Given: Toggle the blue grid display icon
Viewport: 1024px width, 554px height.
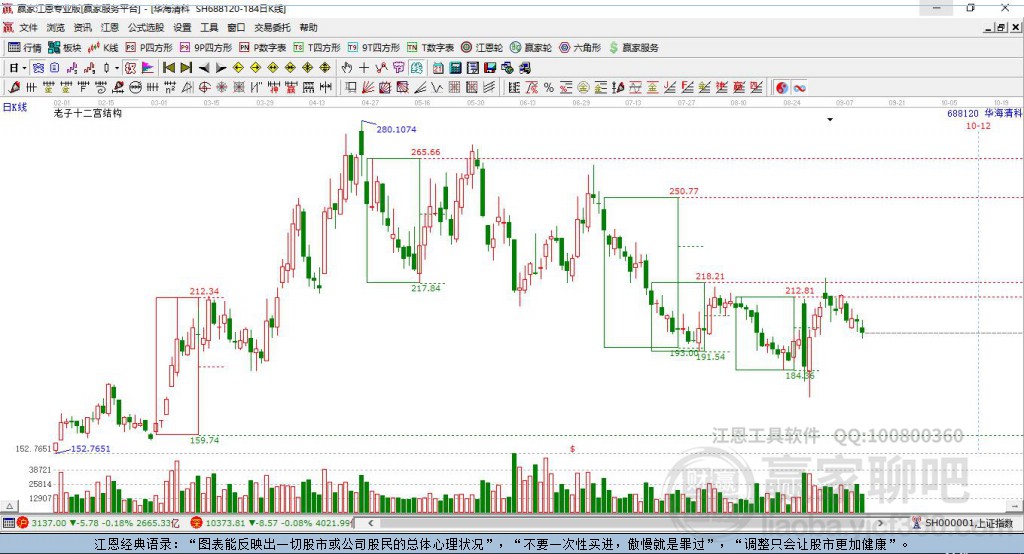Looking at the screenshot, I should tap(38, 68).
